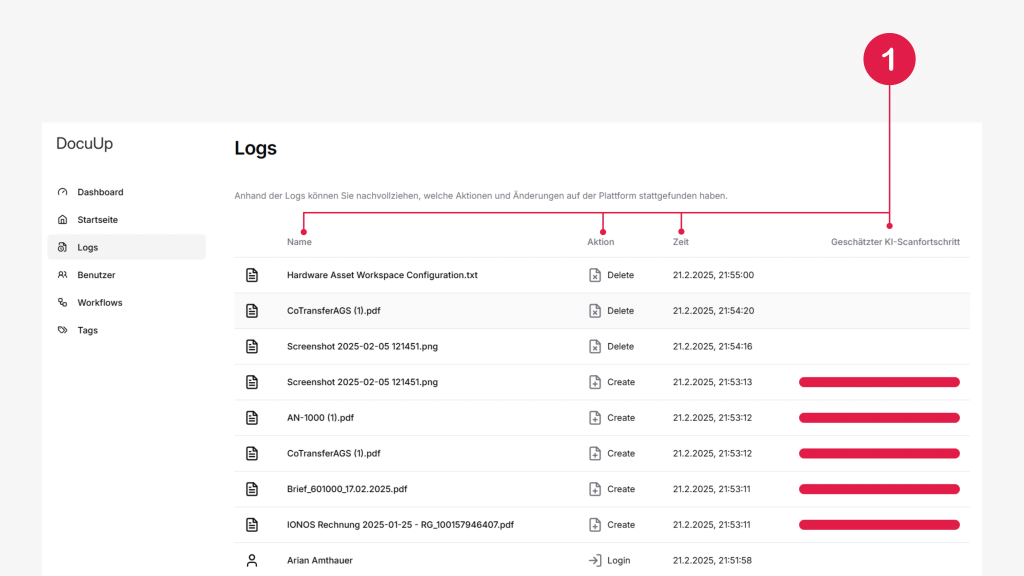This screenshot has height=576, width=1024.
Task: Click the Startseite home icon
Action: click(63, 220)
